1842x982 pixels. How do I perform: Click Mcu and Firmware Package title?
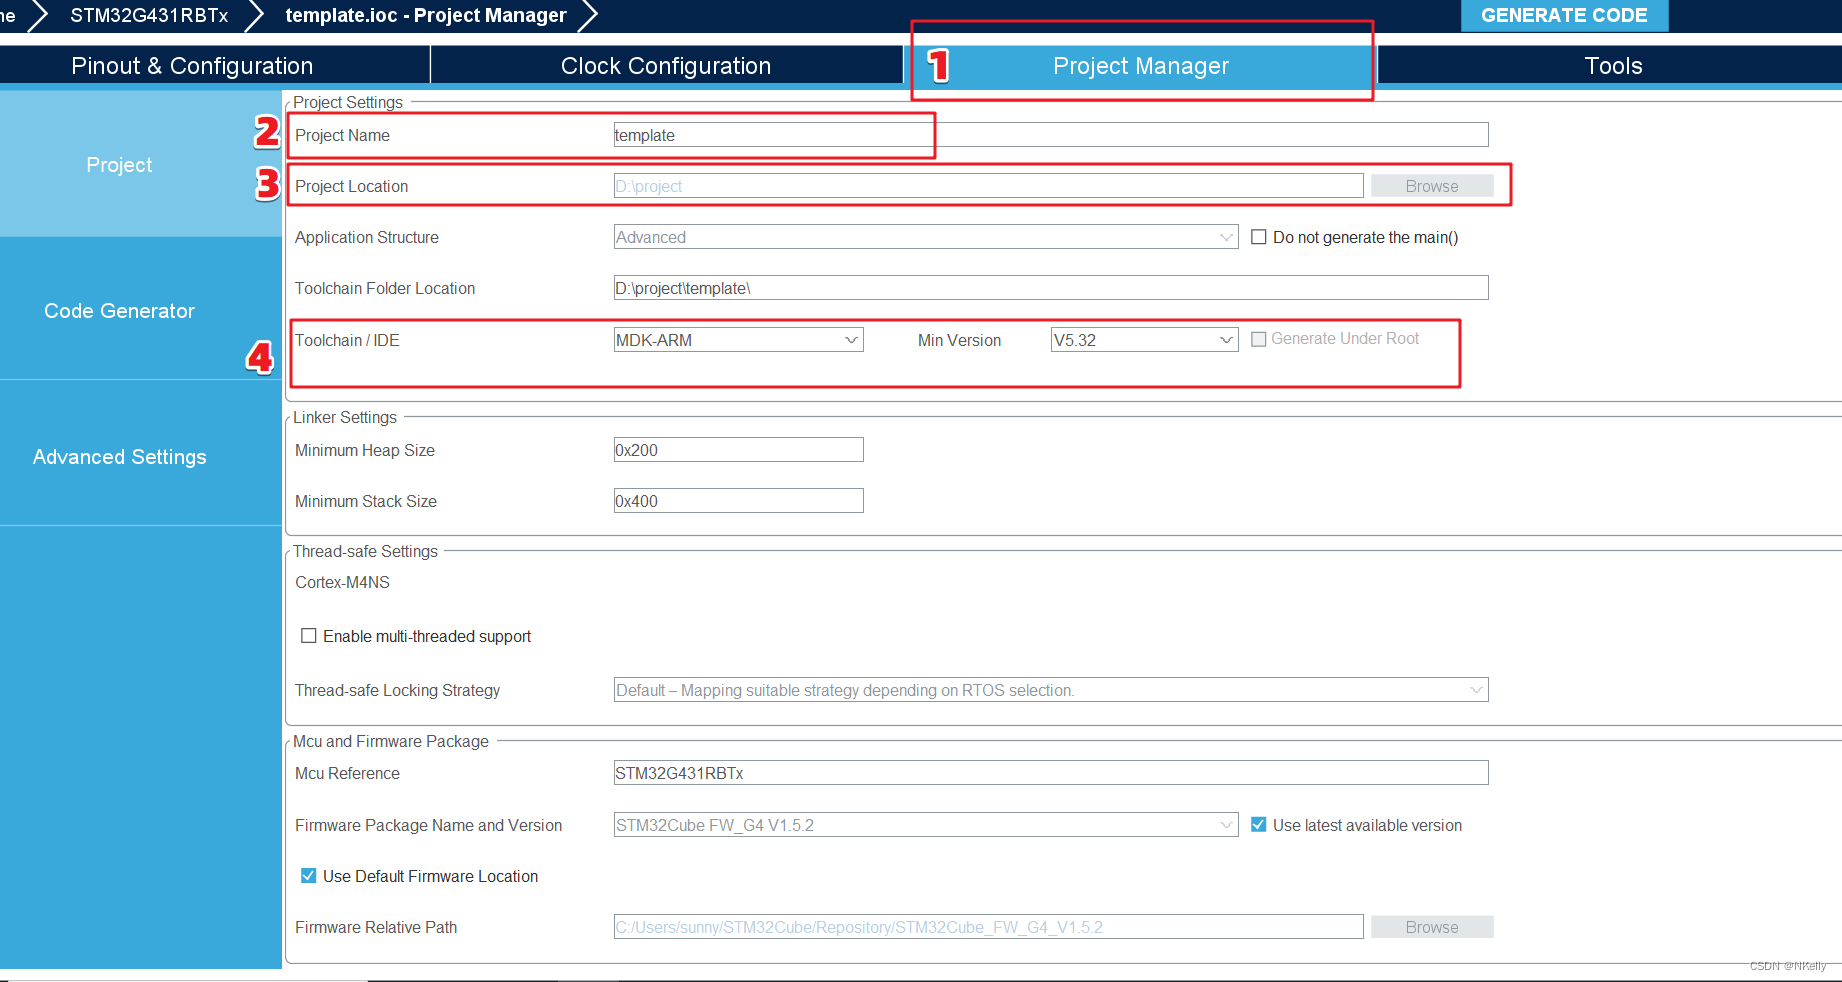391,741
